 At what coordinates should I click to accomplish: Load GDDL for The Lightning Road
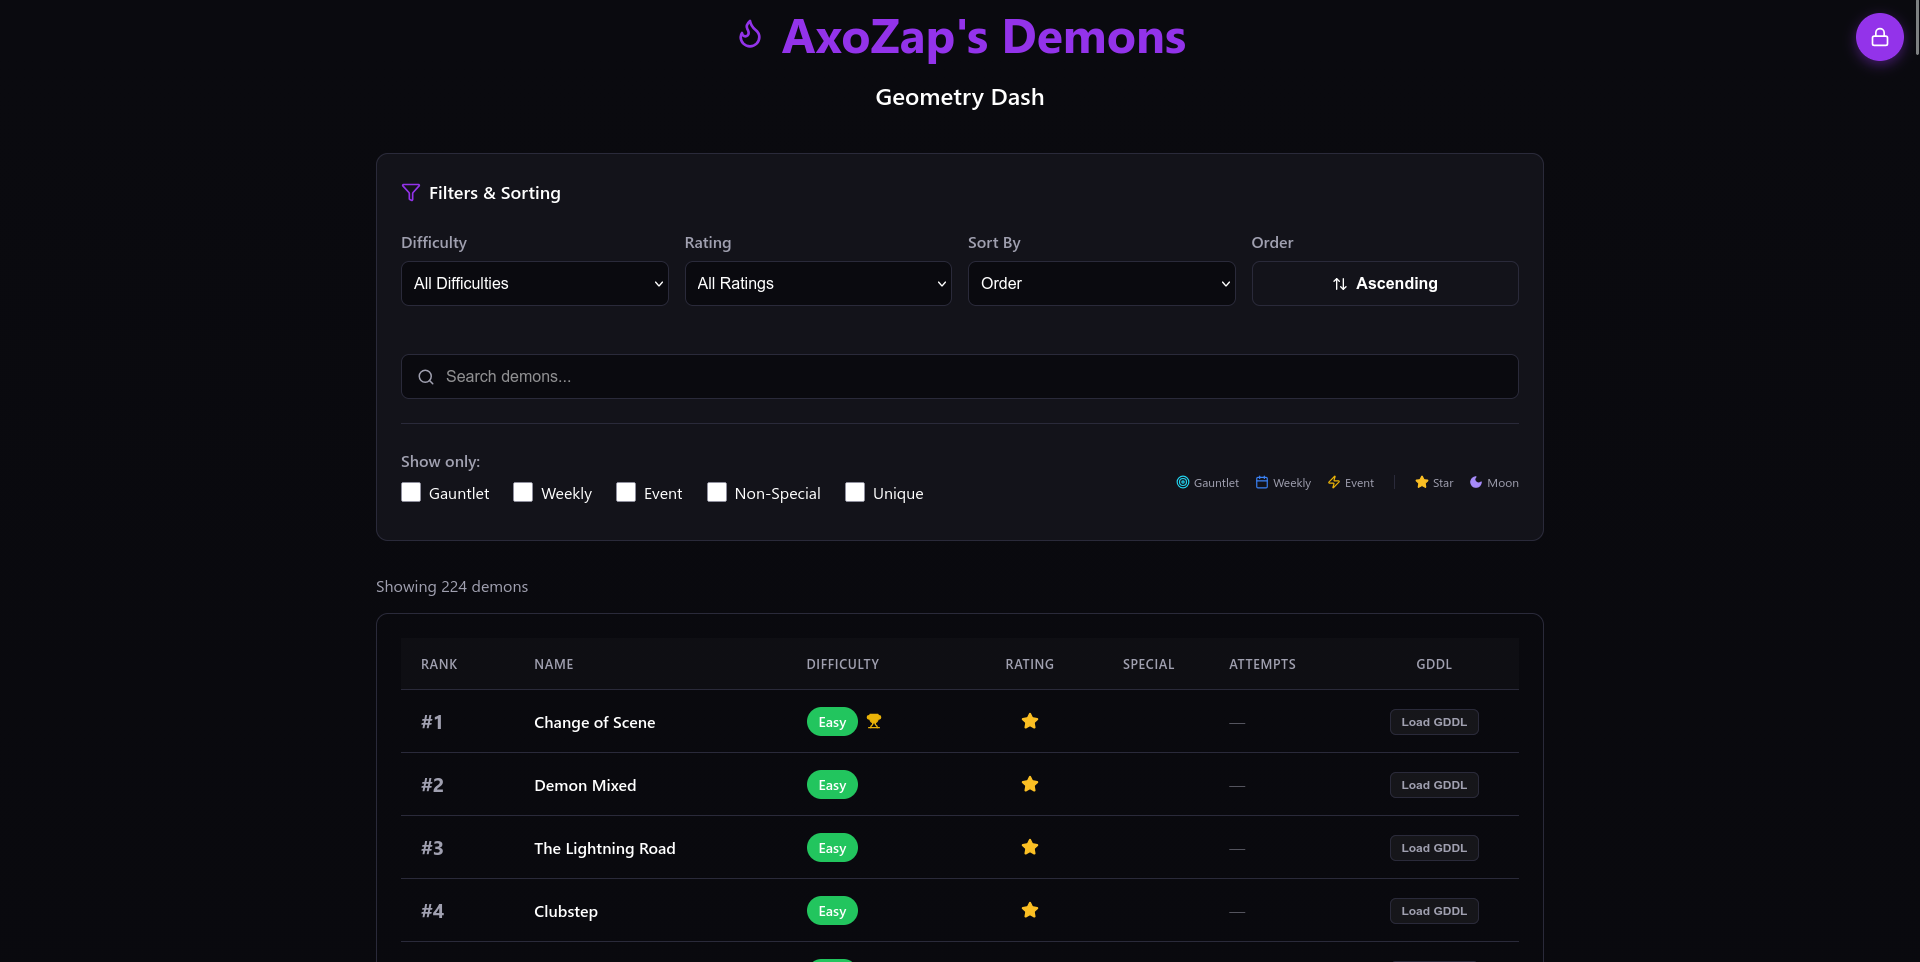tap(1434, 848)
